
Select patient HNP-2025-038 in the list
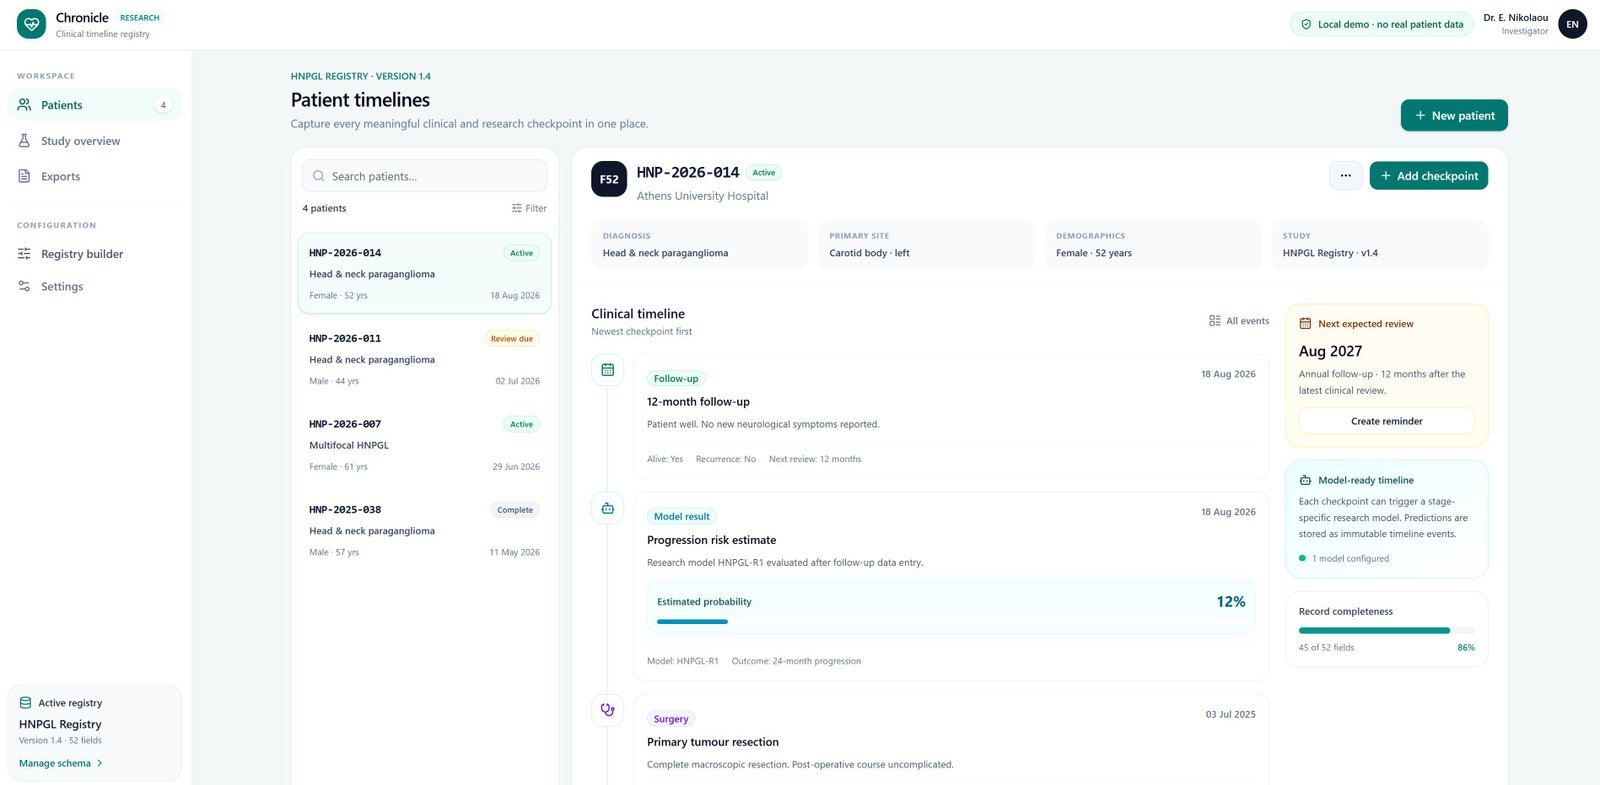coord(425,530)
